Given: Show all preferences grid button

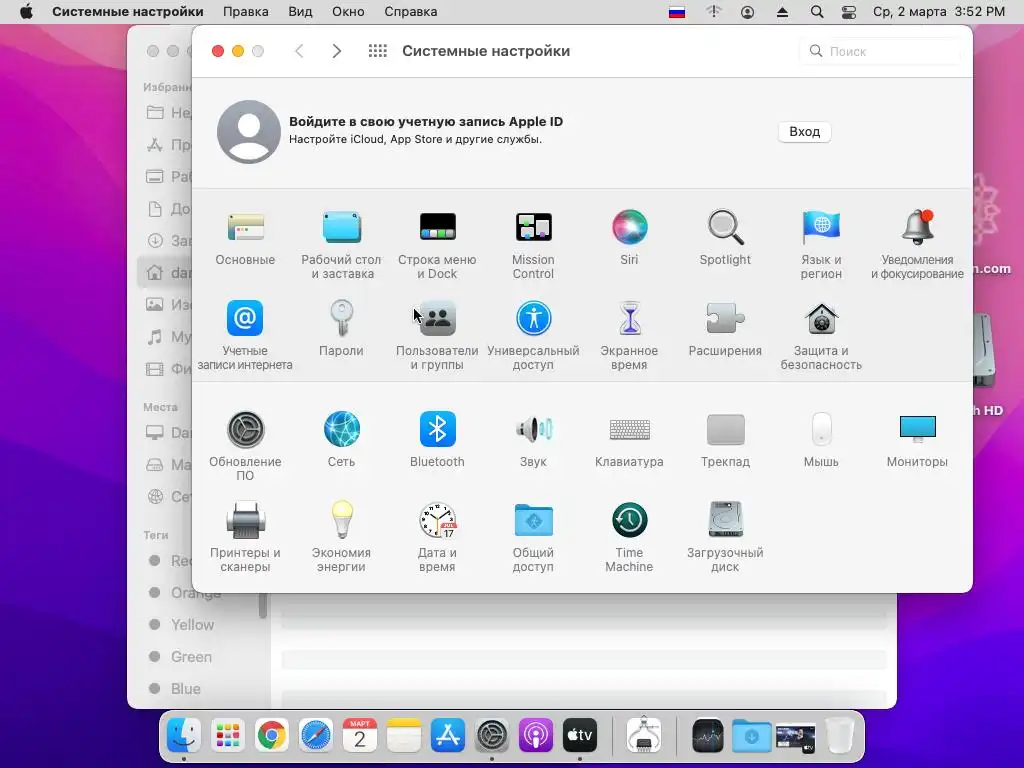Looking at the screenshot, I should coord(377,51).
